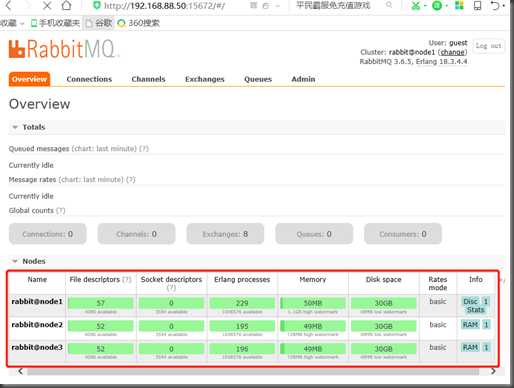Switch to the Exchanges tab
The height and width of the screenshot is (388, 514).
click(x=205, y=79)
